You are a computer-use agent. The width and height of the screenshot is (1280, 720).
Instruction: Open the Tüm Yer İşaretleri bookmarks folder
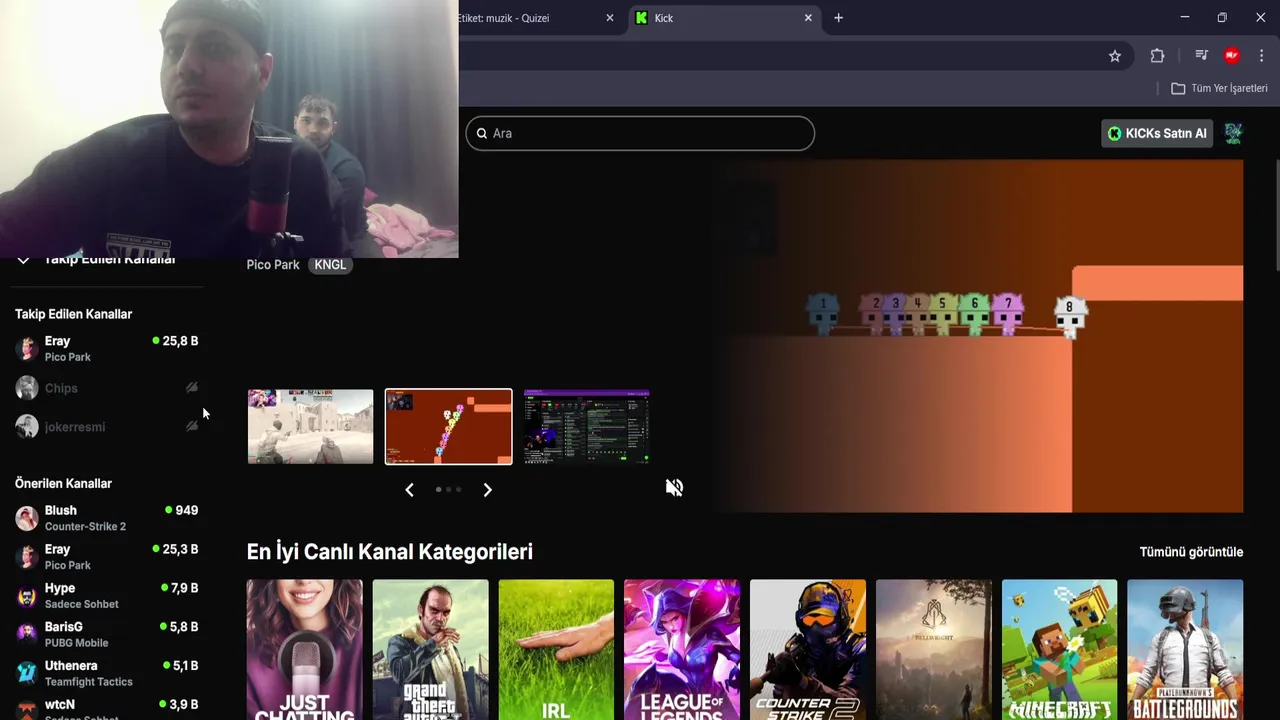(1219, 88)
